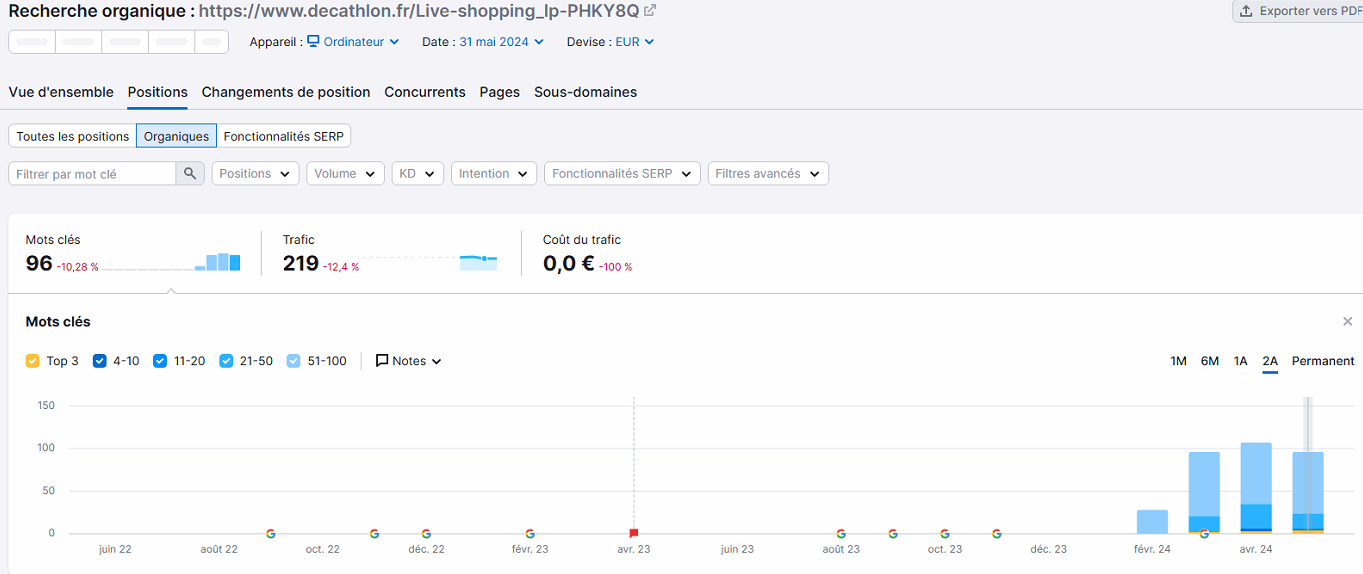This screenshot has width=1363, height=574.
Task: Open the external link icon beside the URL
Action: pyautogui.click(x=650, y=11)
